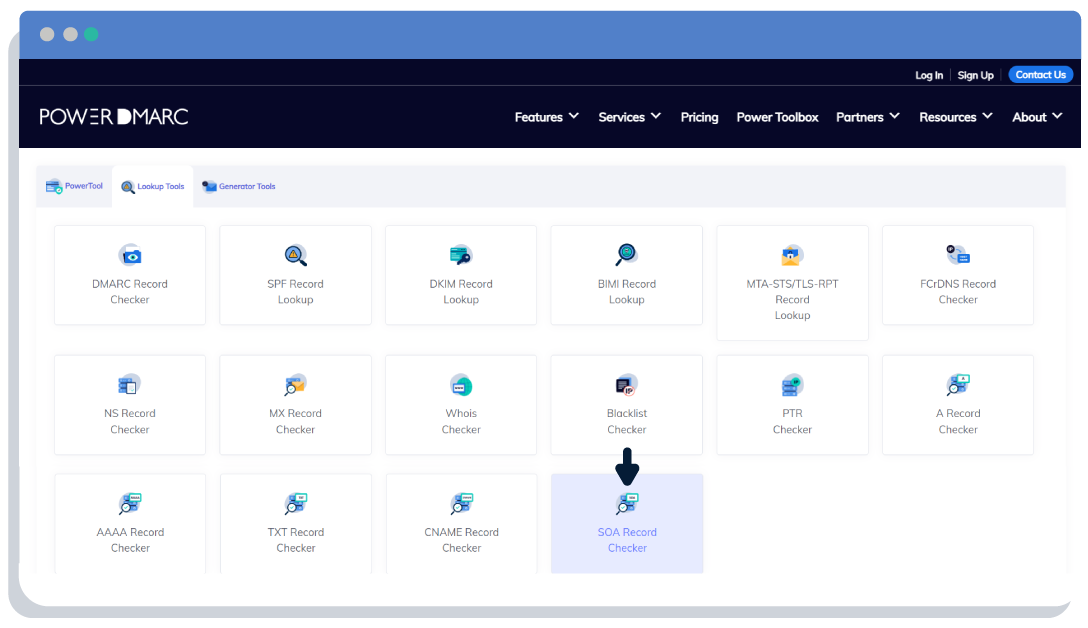This screenshot has width=1088, height=628.
Task: Switch to the PowerTool tab
Action: [x=74, y=186]
